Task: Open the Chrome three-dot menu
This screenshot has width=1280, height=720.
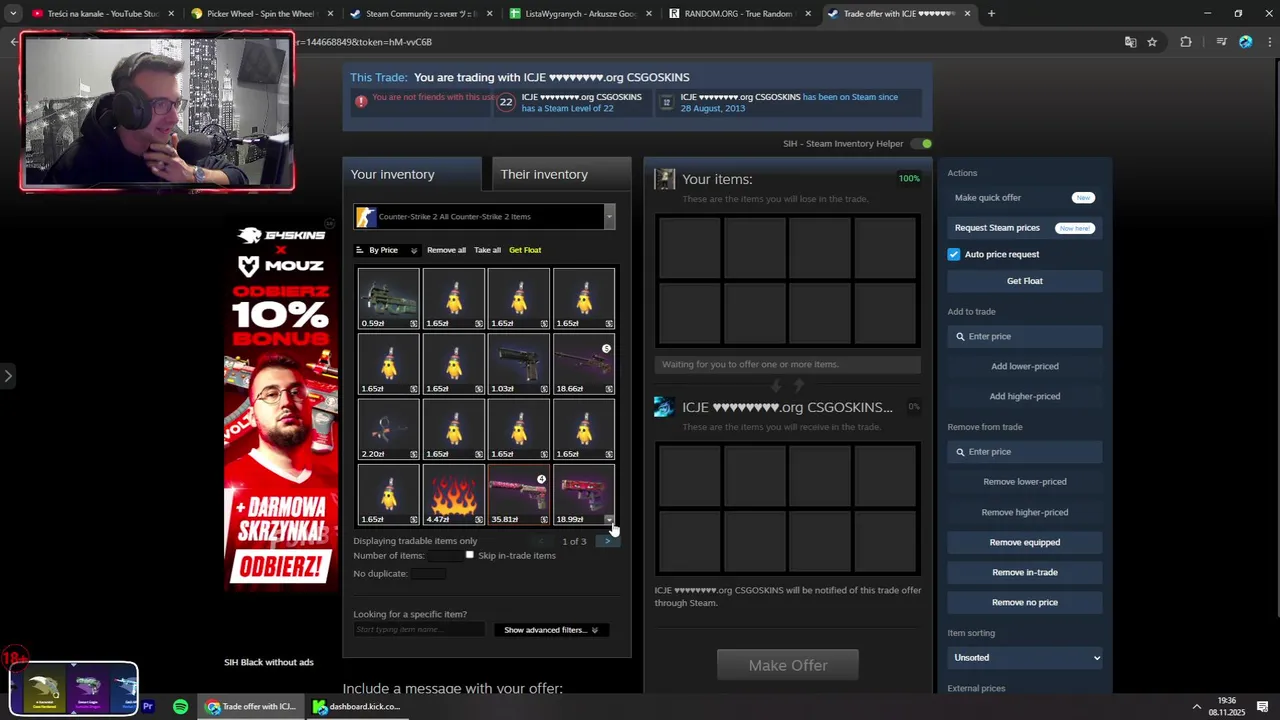Action: pos(1269,42)
